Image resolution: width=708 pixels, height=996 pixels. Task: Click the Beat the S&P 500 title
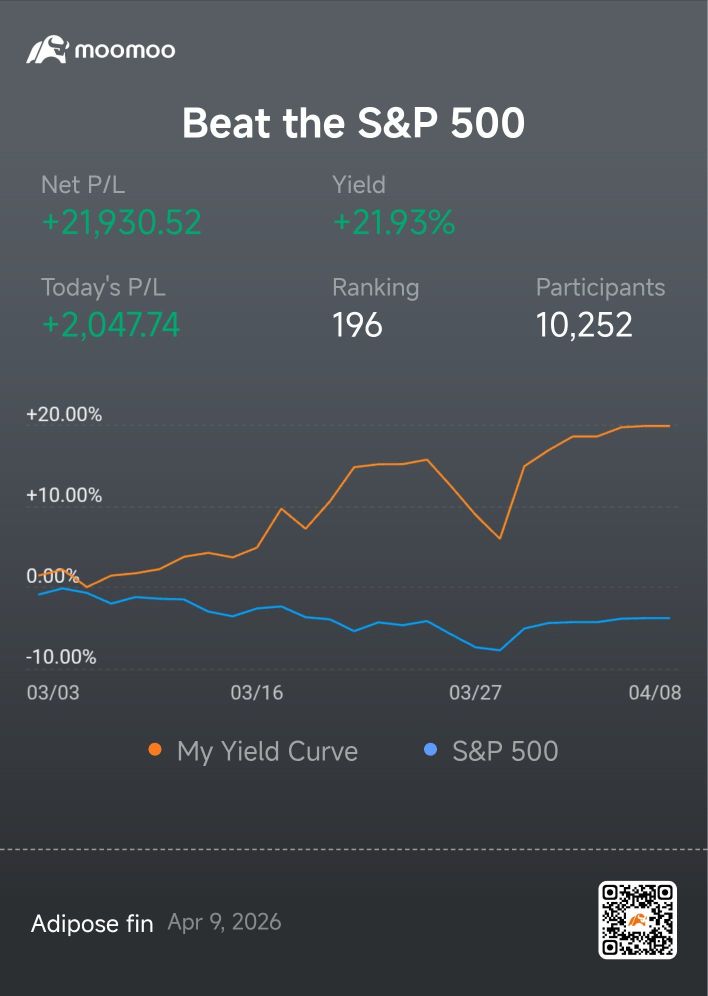tap(354, 123)
